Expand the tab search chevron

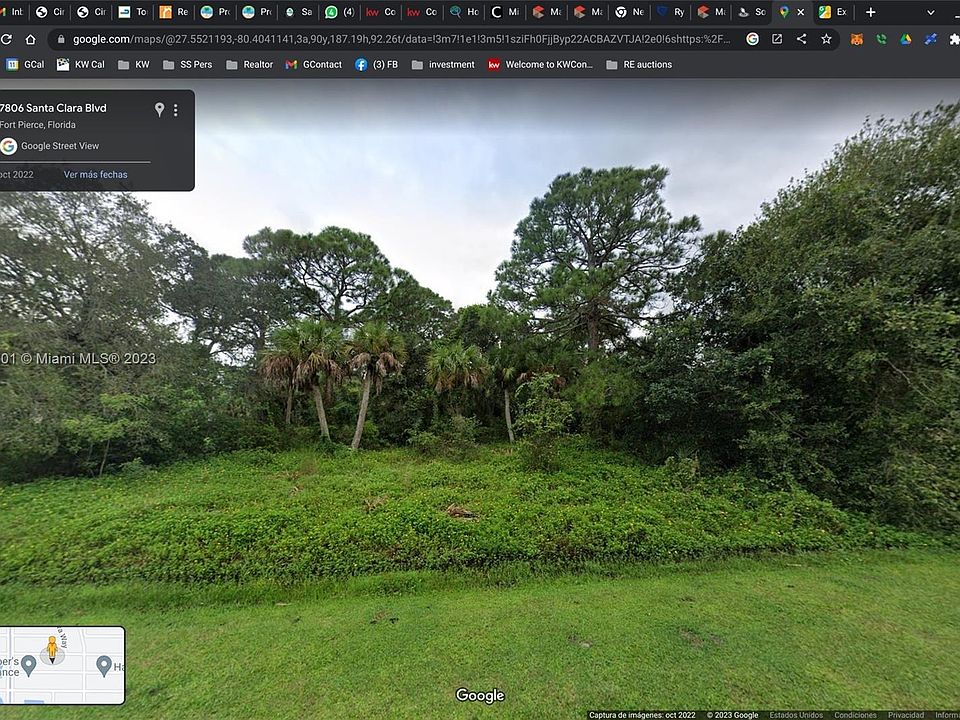pos(931,12)
